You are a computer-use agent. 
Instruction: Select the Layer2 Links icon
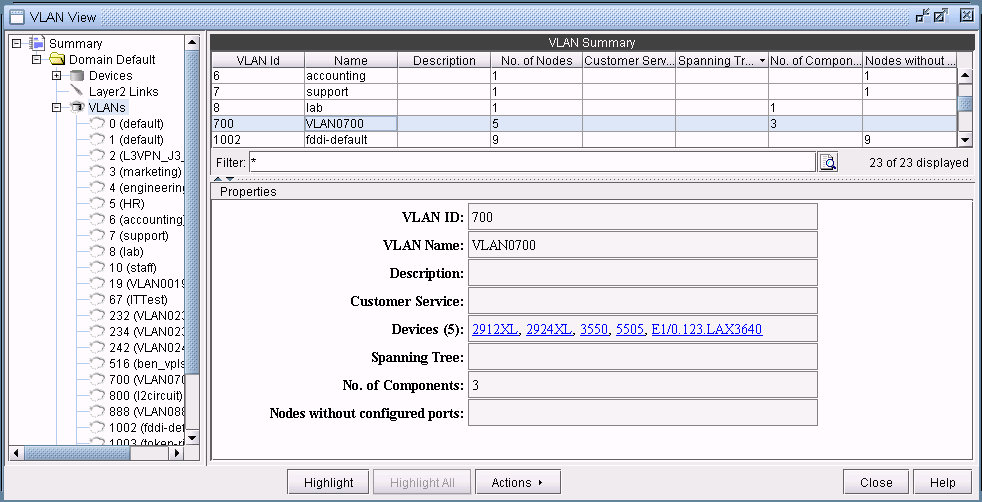77,92
